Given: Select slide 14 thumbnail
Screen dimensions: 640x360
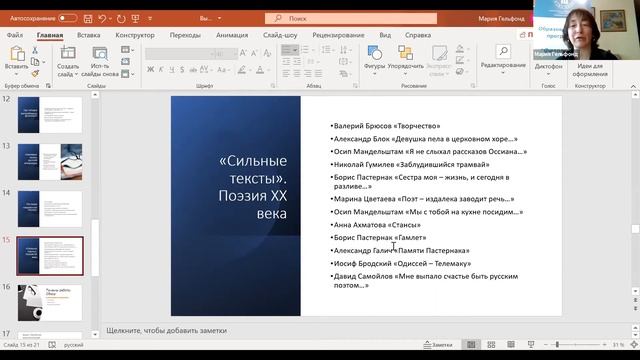Looking at the screenshot, I should tap(50, 209).
